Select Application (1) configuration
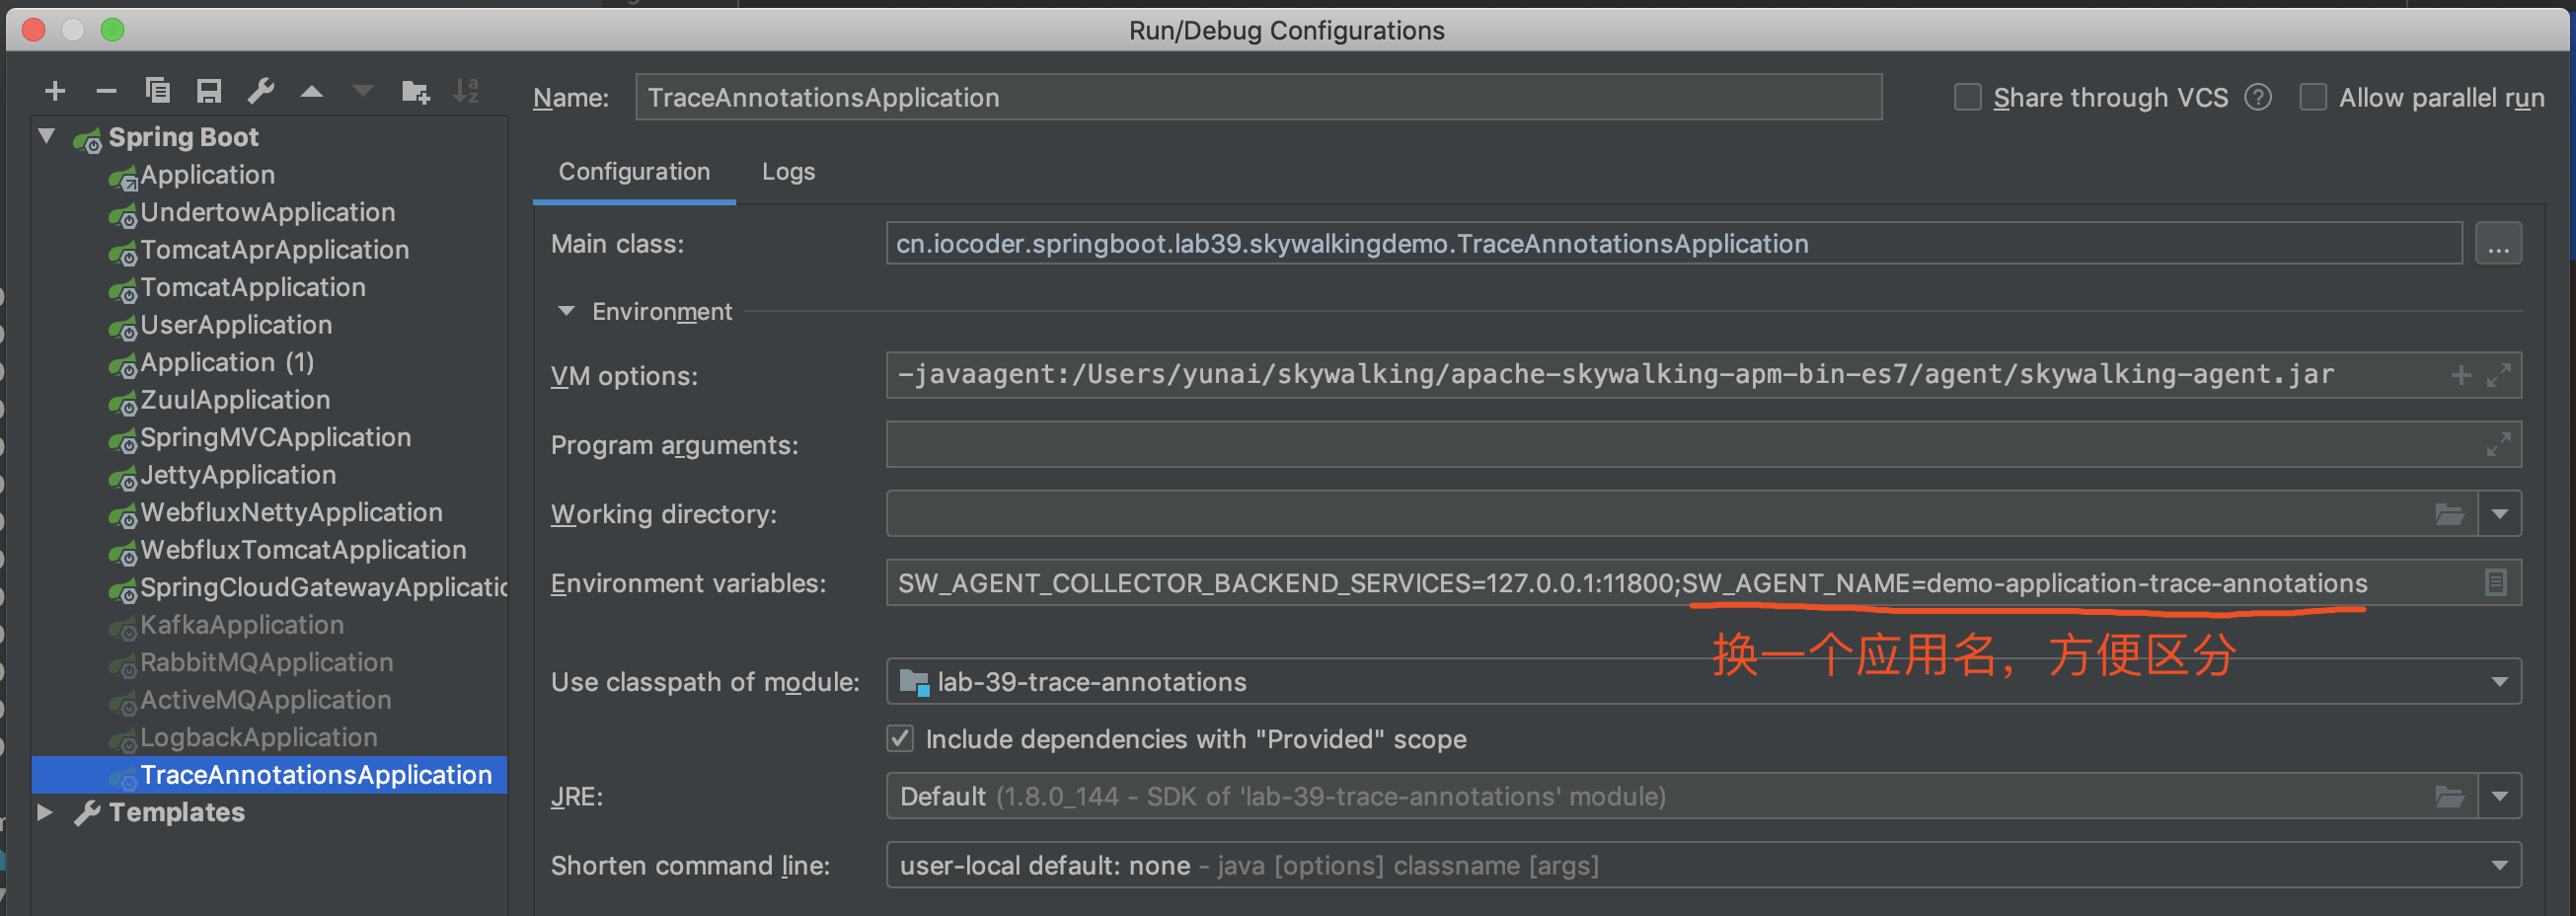Screen dimensions: 2576x916 (x=227, y=362)
